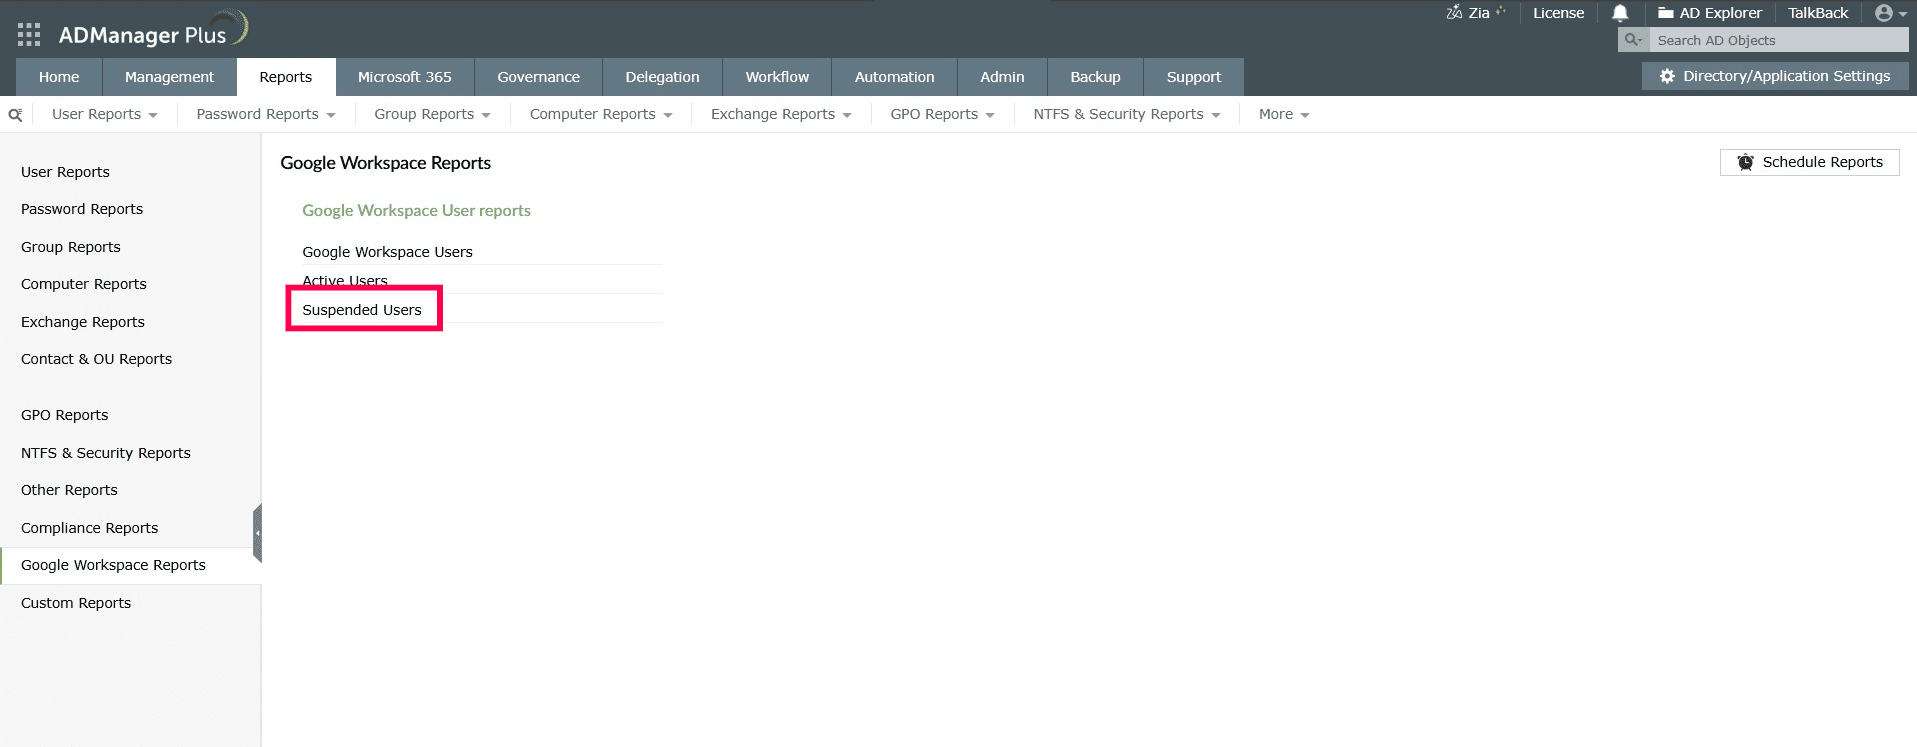1917x747 pixels.
Task: Open AD Explorer
Action: click(1710, 13)
